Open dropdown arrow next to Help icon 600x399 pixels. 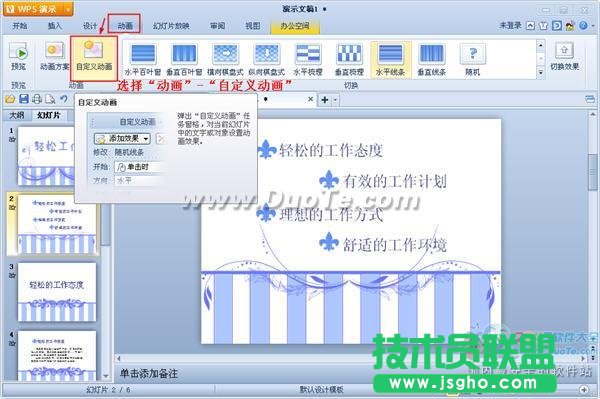click(593, 26)
